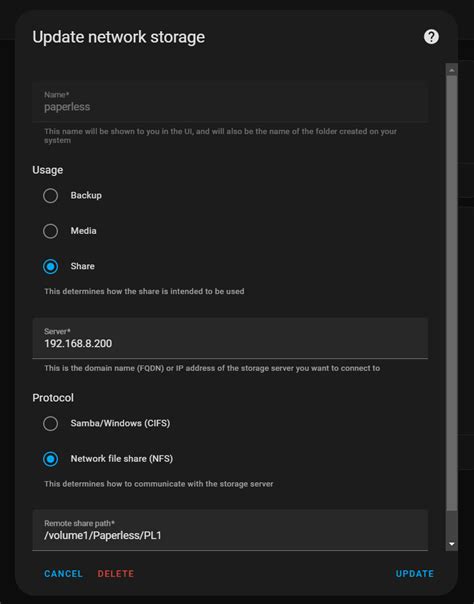Delete this network storage entry
Screen dimensions: 474x604
[x=116, y=574]
